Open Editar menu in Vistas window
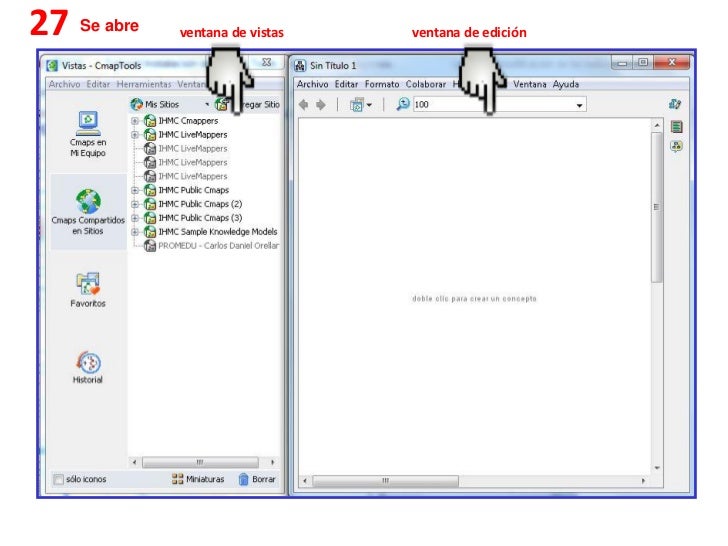This screenshot has height=546, width=728. coord(98,84)
